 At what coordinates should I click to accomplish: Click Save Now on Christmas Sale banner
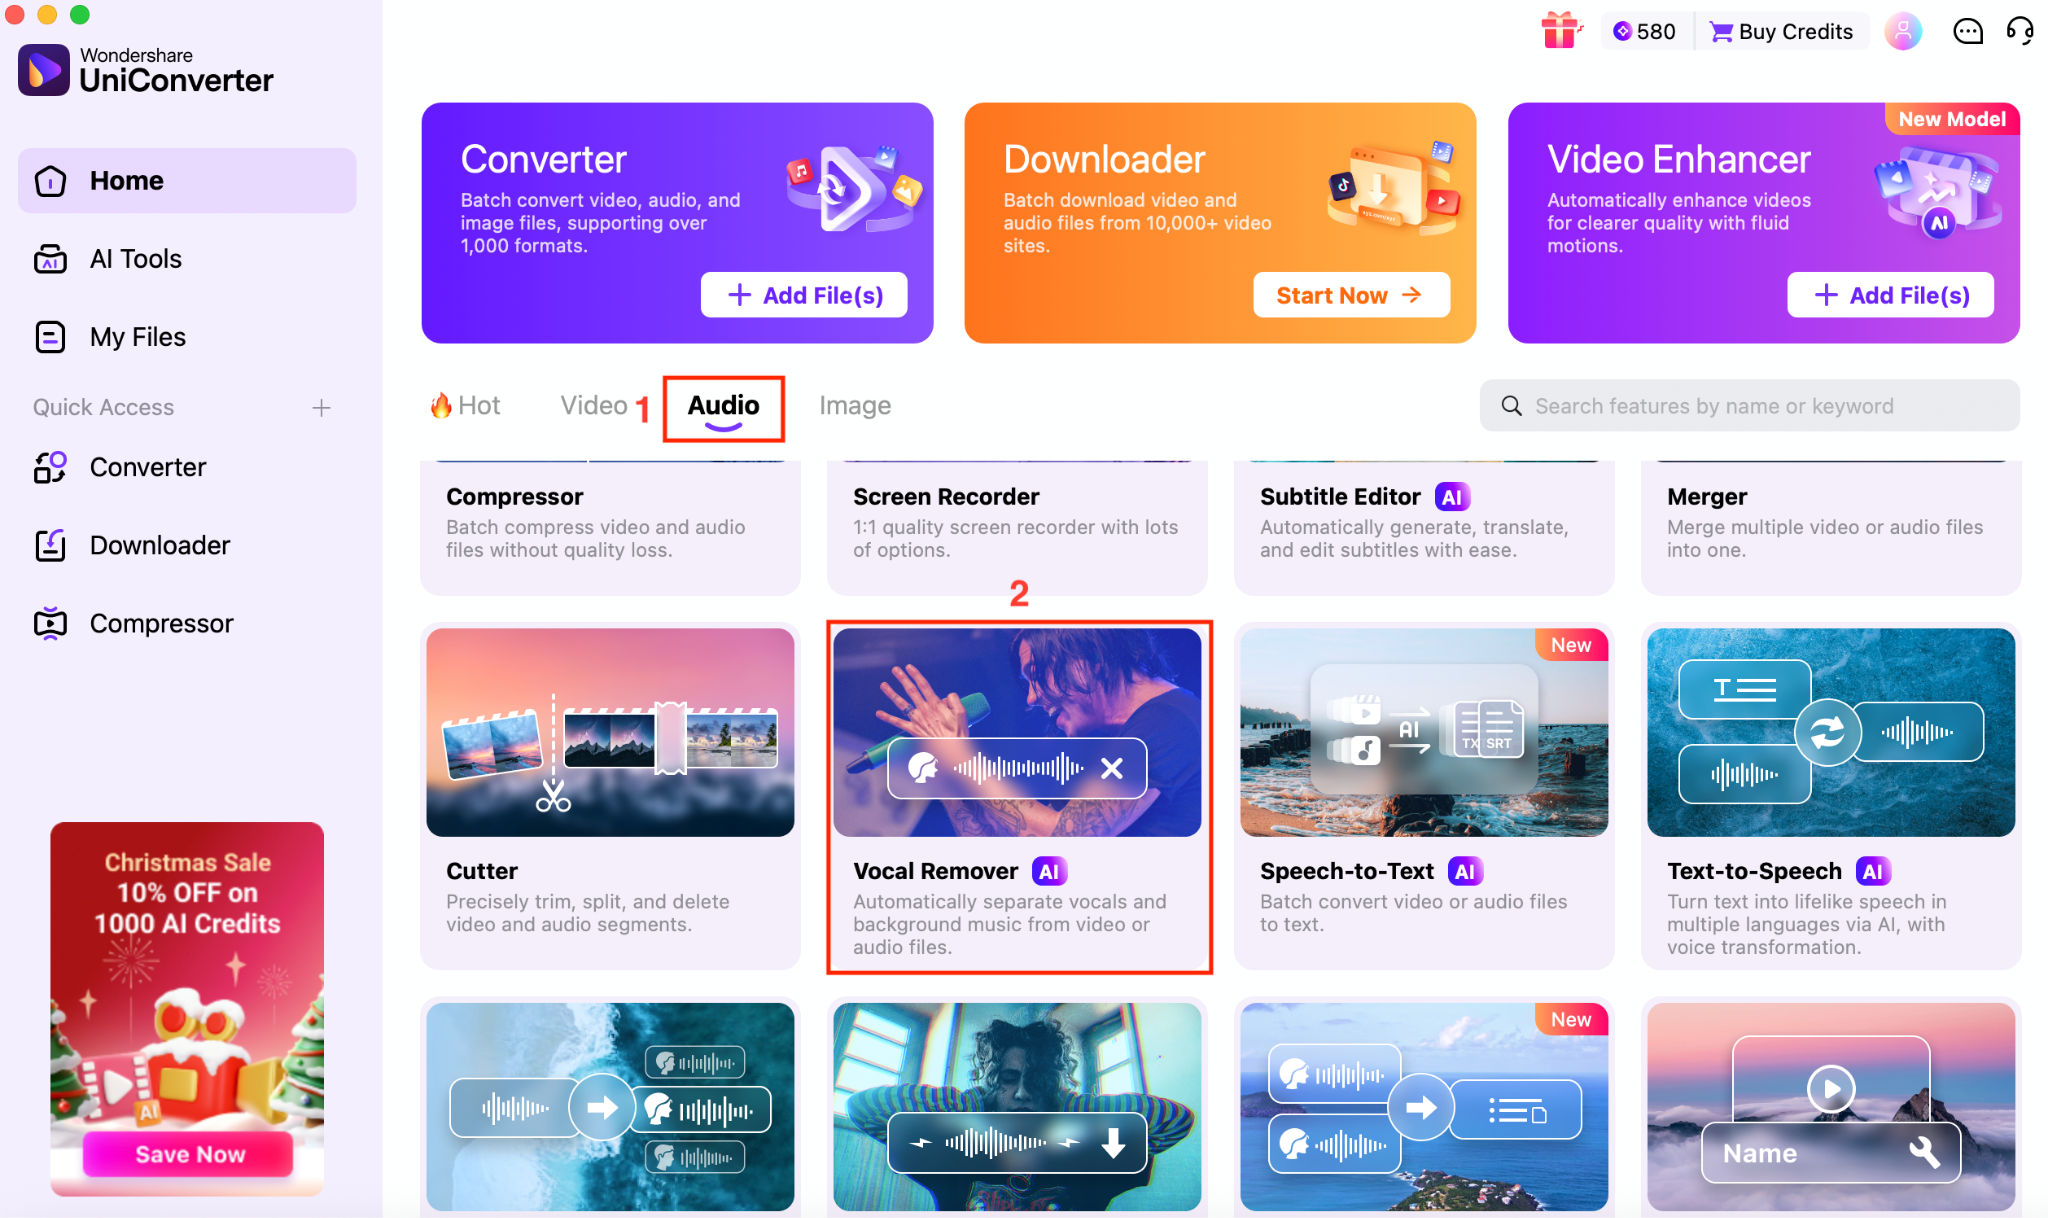(x=189, y=1154)
